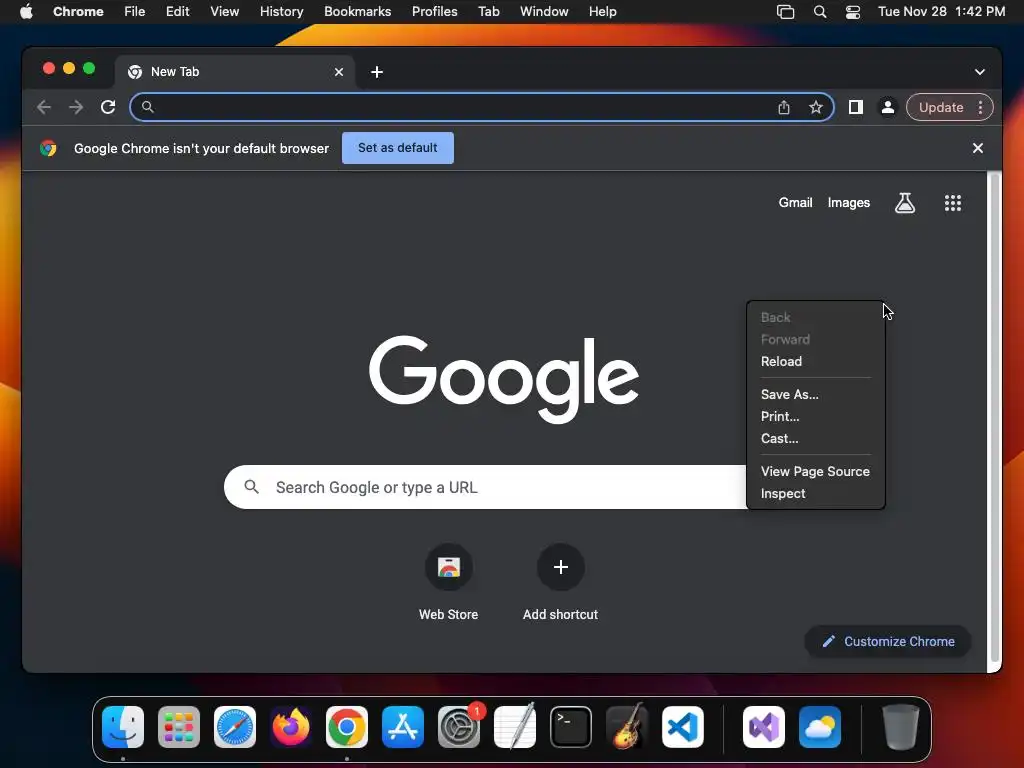The height and width of the screenshot is (768, 1024).
Task: Open Visual Studio from the dock
Action: [764, 727]
